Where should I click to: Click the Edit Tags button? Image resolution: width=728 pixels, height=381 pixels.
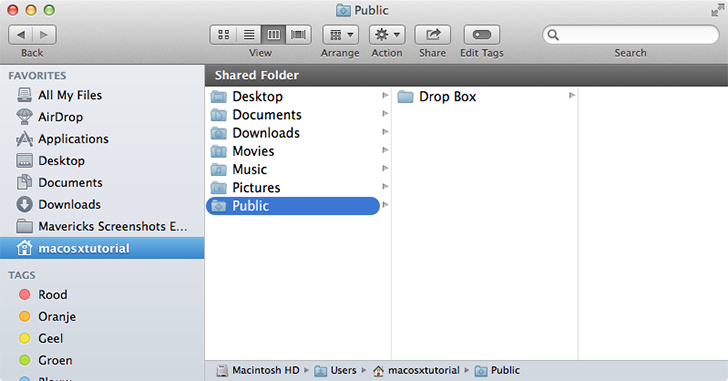(481, 35)
